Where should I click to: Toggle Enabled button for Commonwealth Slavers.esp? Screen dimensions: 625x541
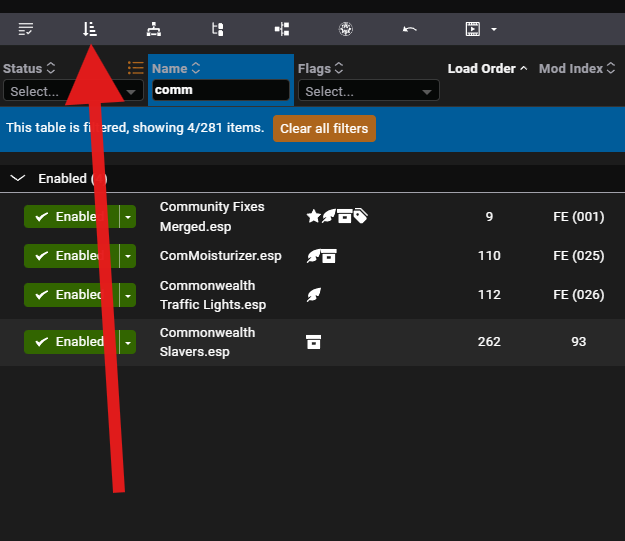click(x=71, y=342)
